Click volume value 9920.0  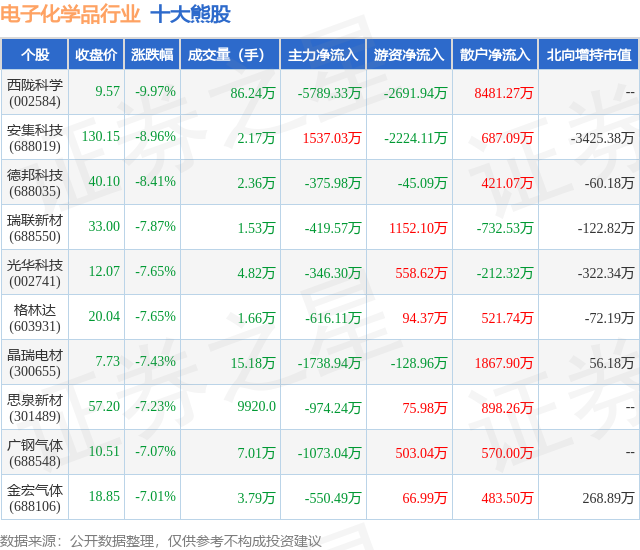256,406
